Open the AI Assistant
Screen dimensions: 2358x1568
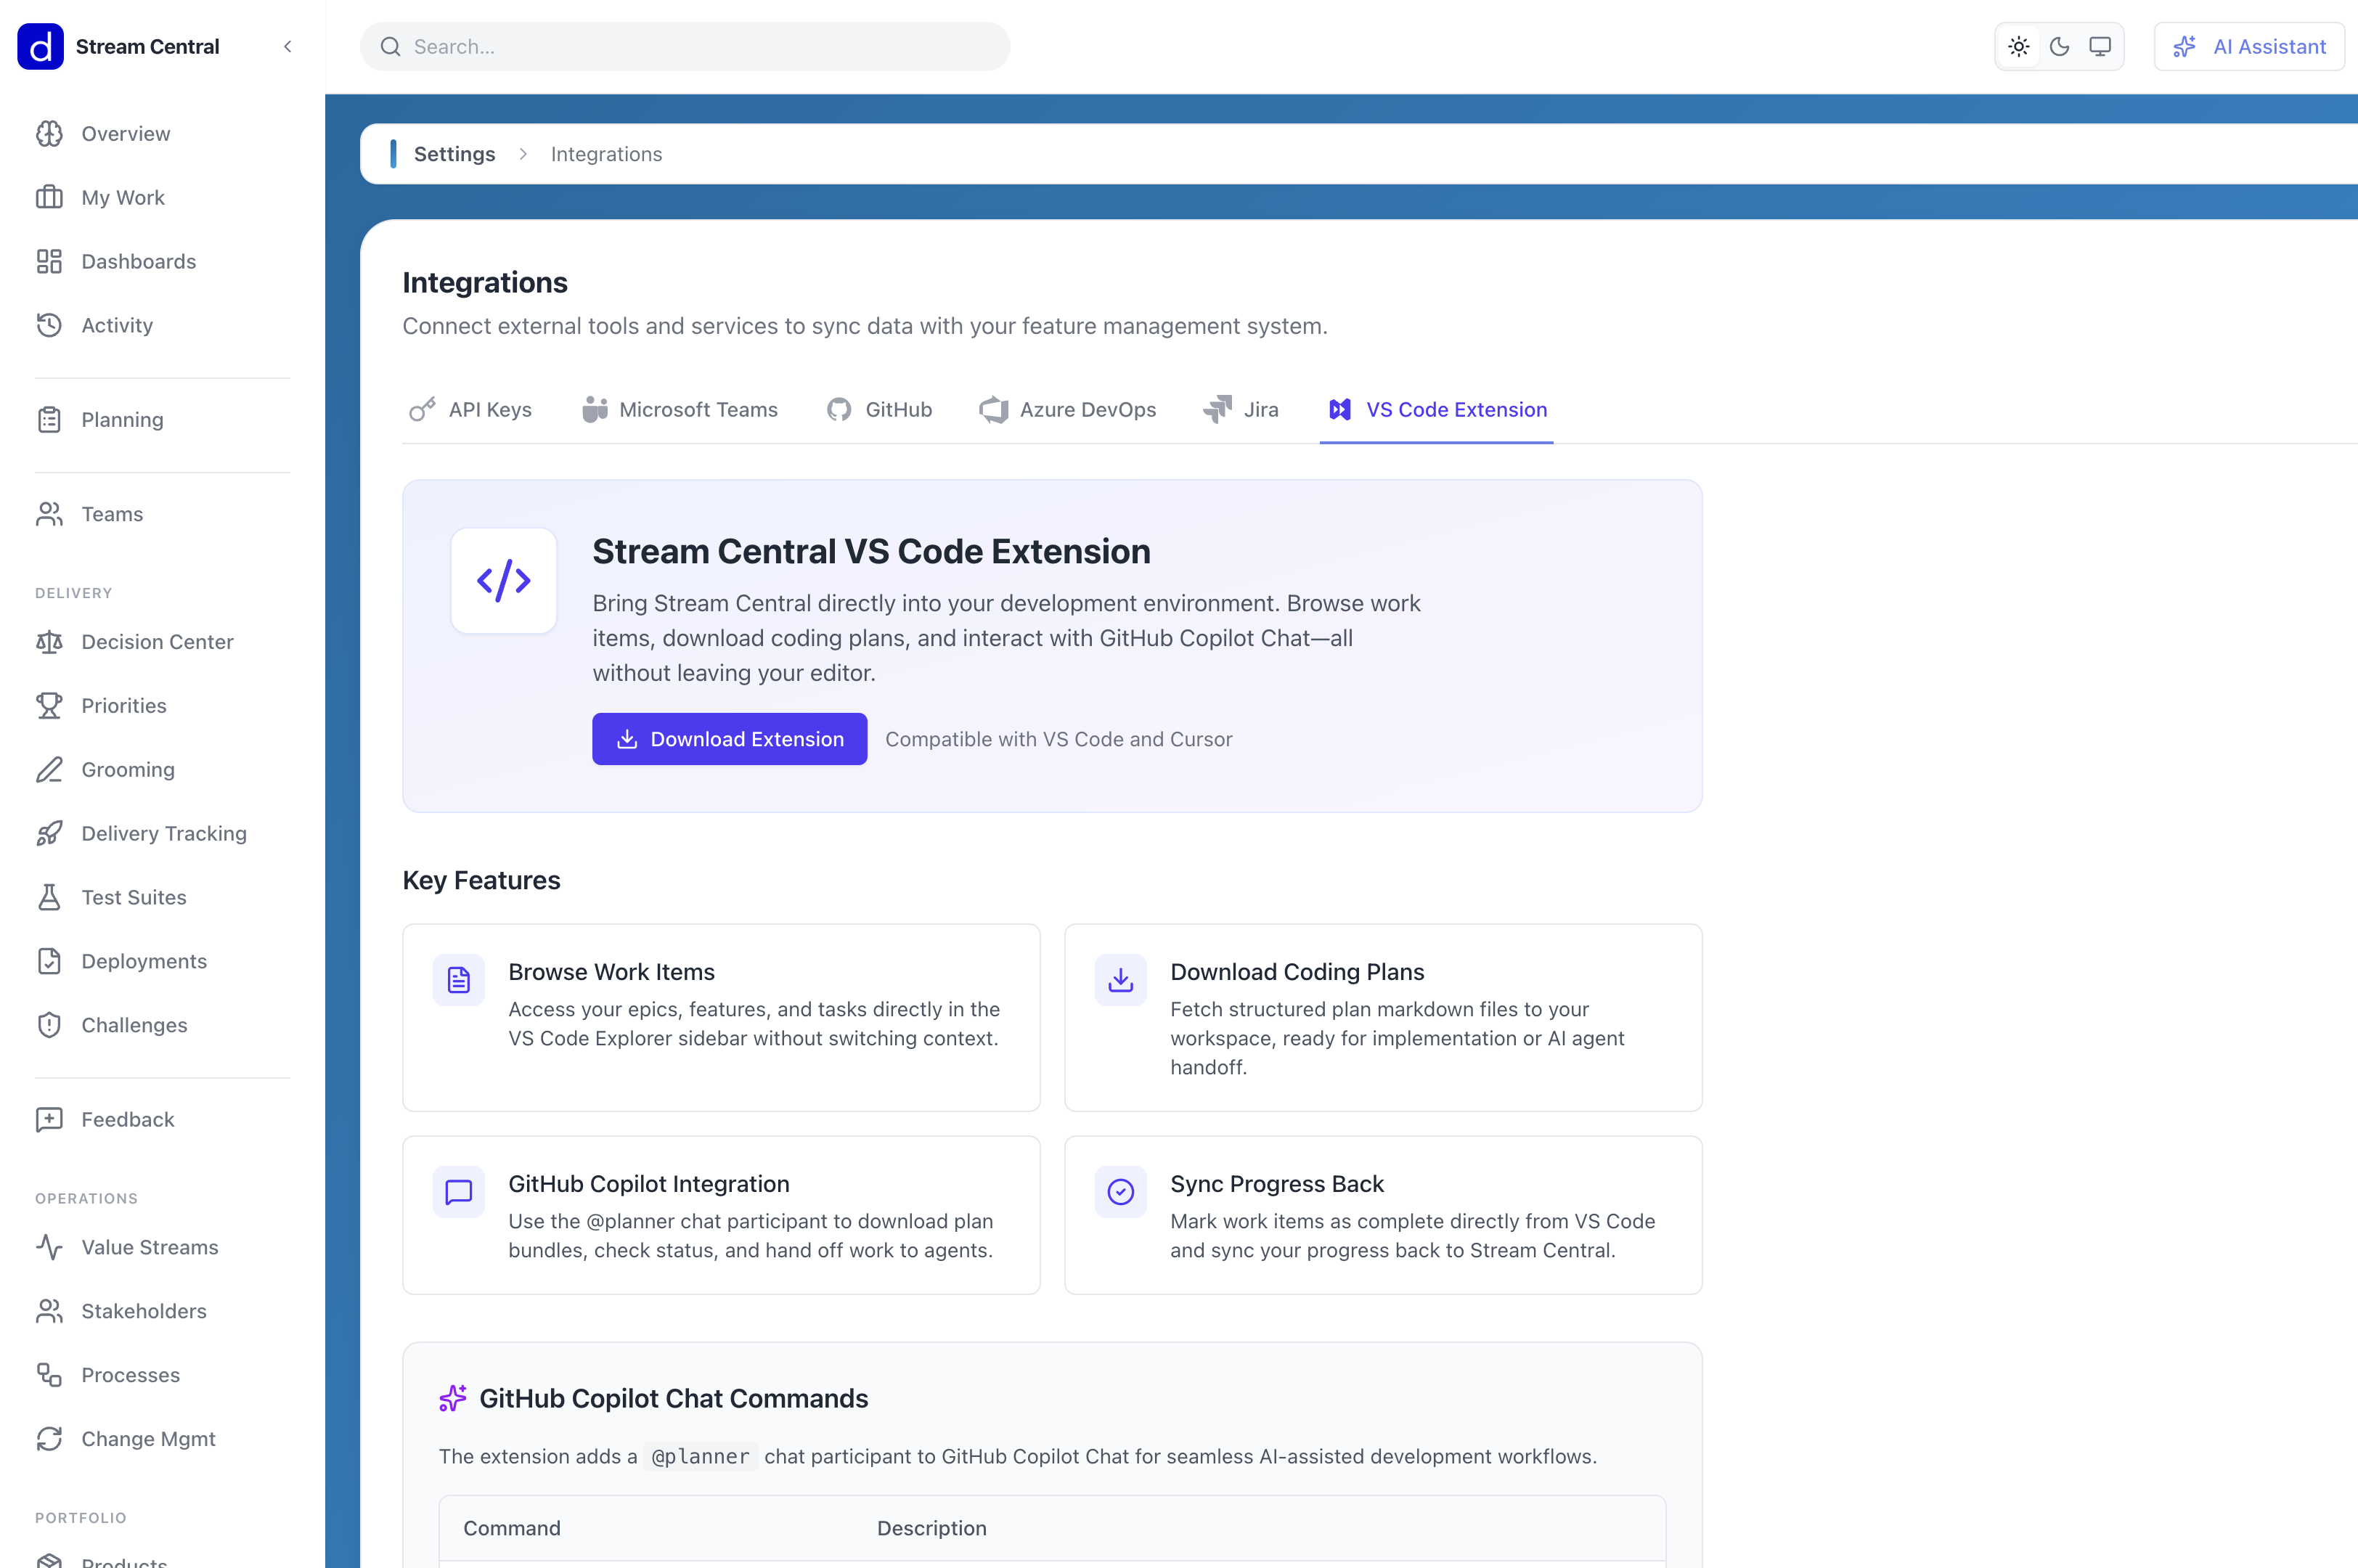[x=2249, y=47]
